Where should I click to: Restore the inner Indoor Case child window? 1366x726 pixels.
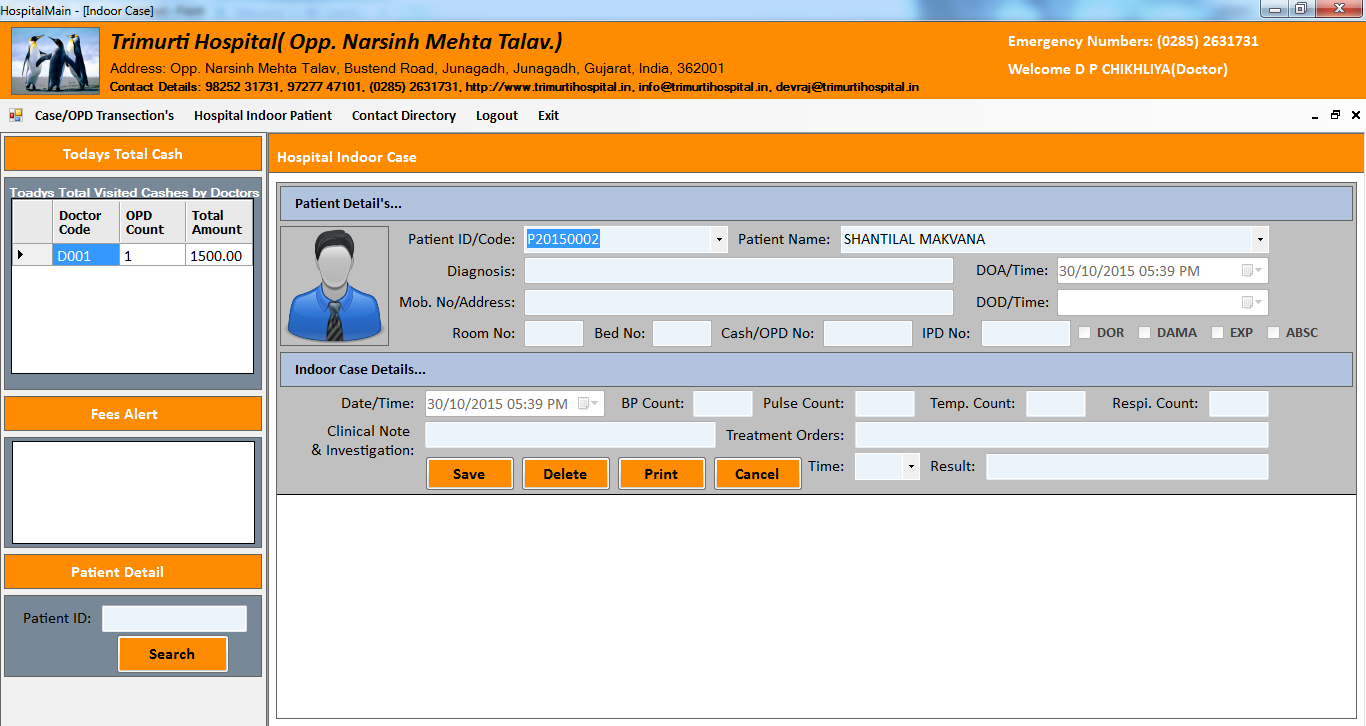coord(1335,116)
